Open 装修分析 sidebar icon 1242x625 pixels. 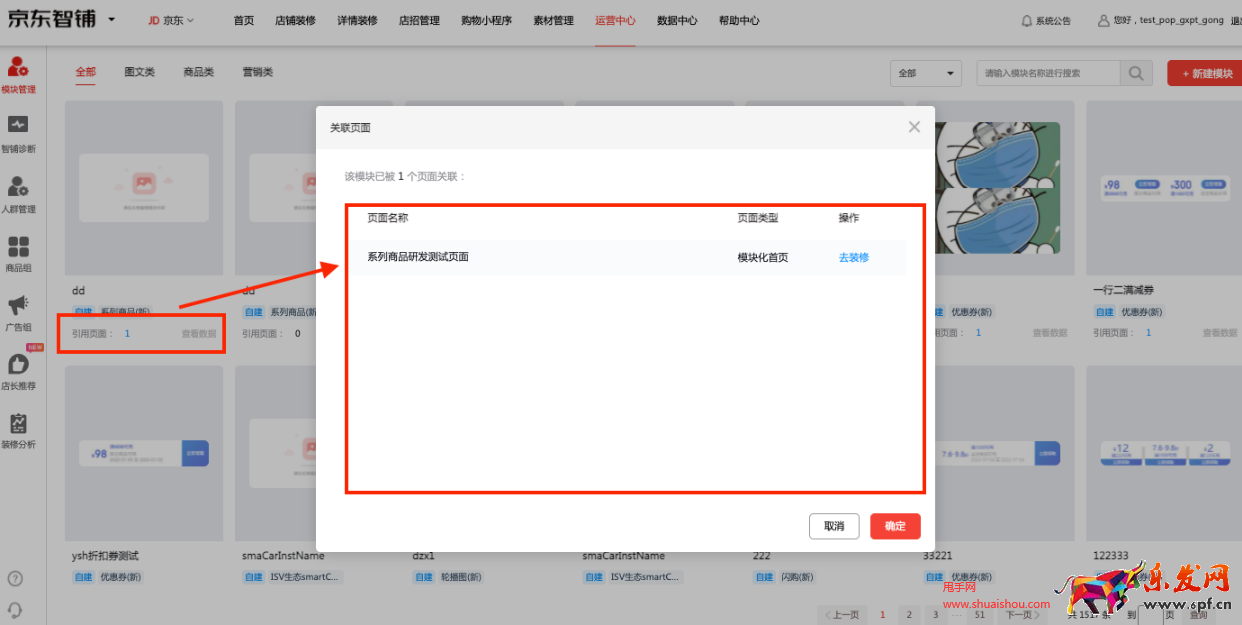(x=18, y=424)
